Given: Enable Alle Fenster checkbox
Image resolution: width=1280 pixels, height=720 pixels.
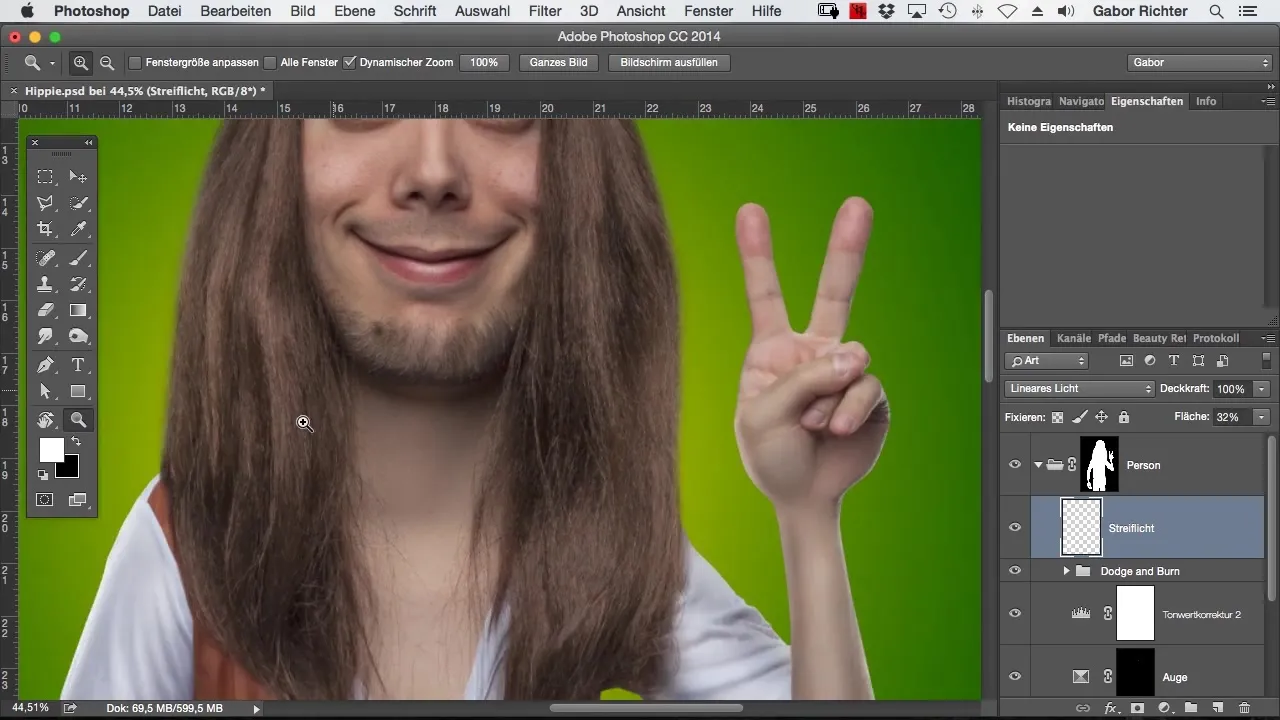Looking at the screenshot, I should point(270,62).
